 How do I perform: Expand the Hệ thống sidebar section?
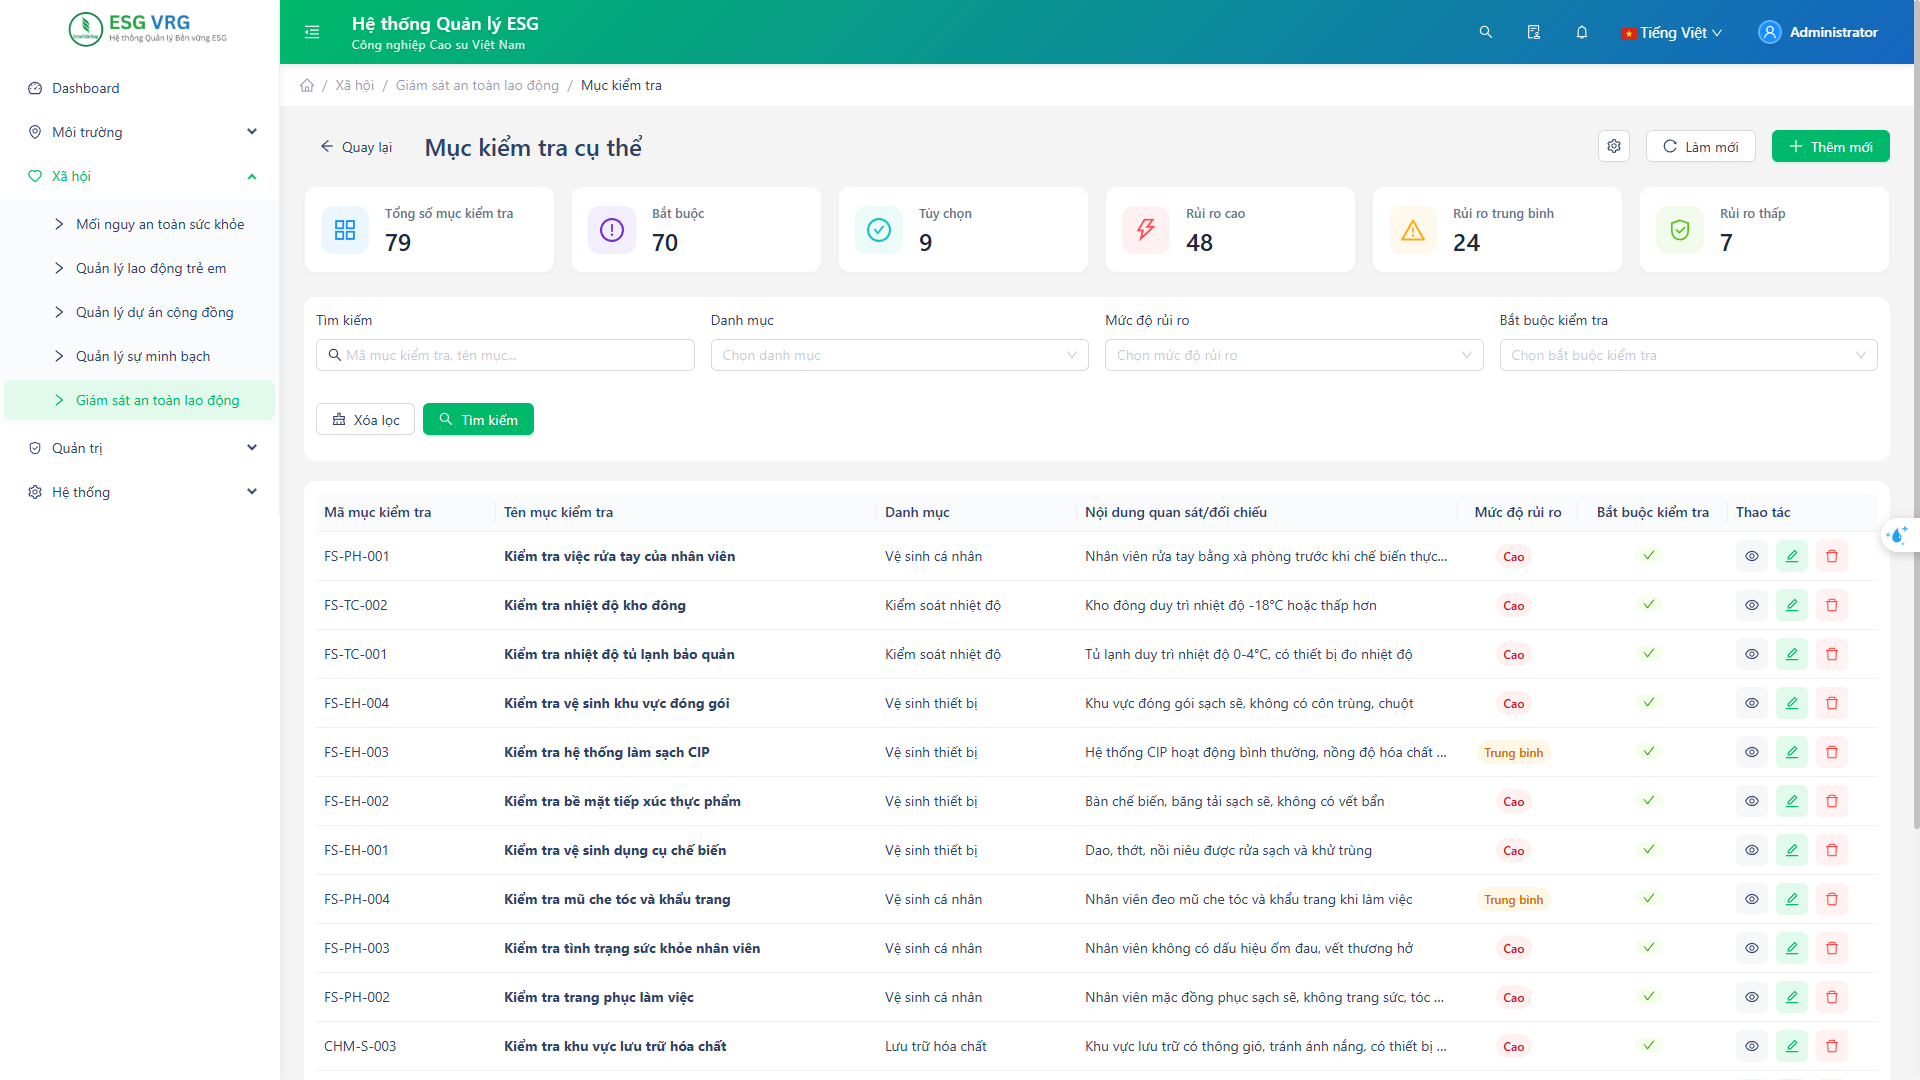pos(140,492)
